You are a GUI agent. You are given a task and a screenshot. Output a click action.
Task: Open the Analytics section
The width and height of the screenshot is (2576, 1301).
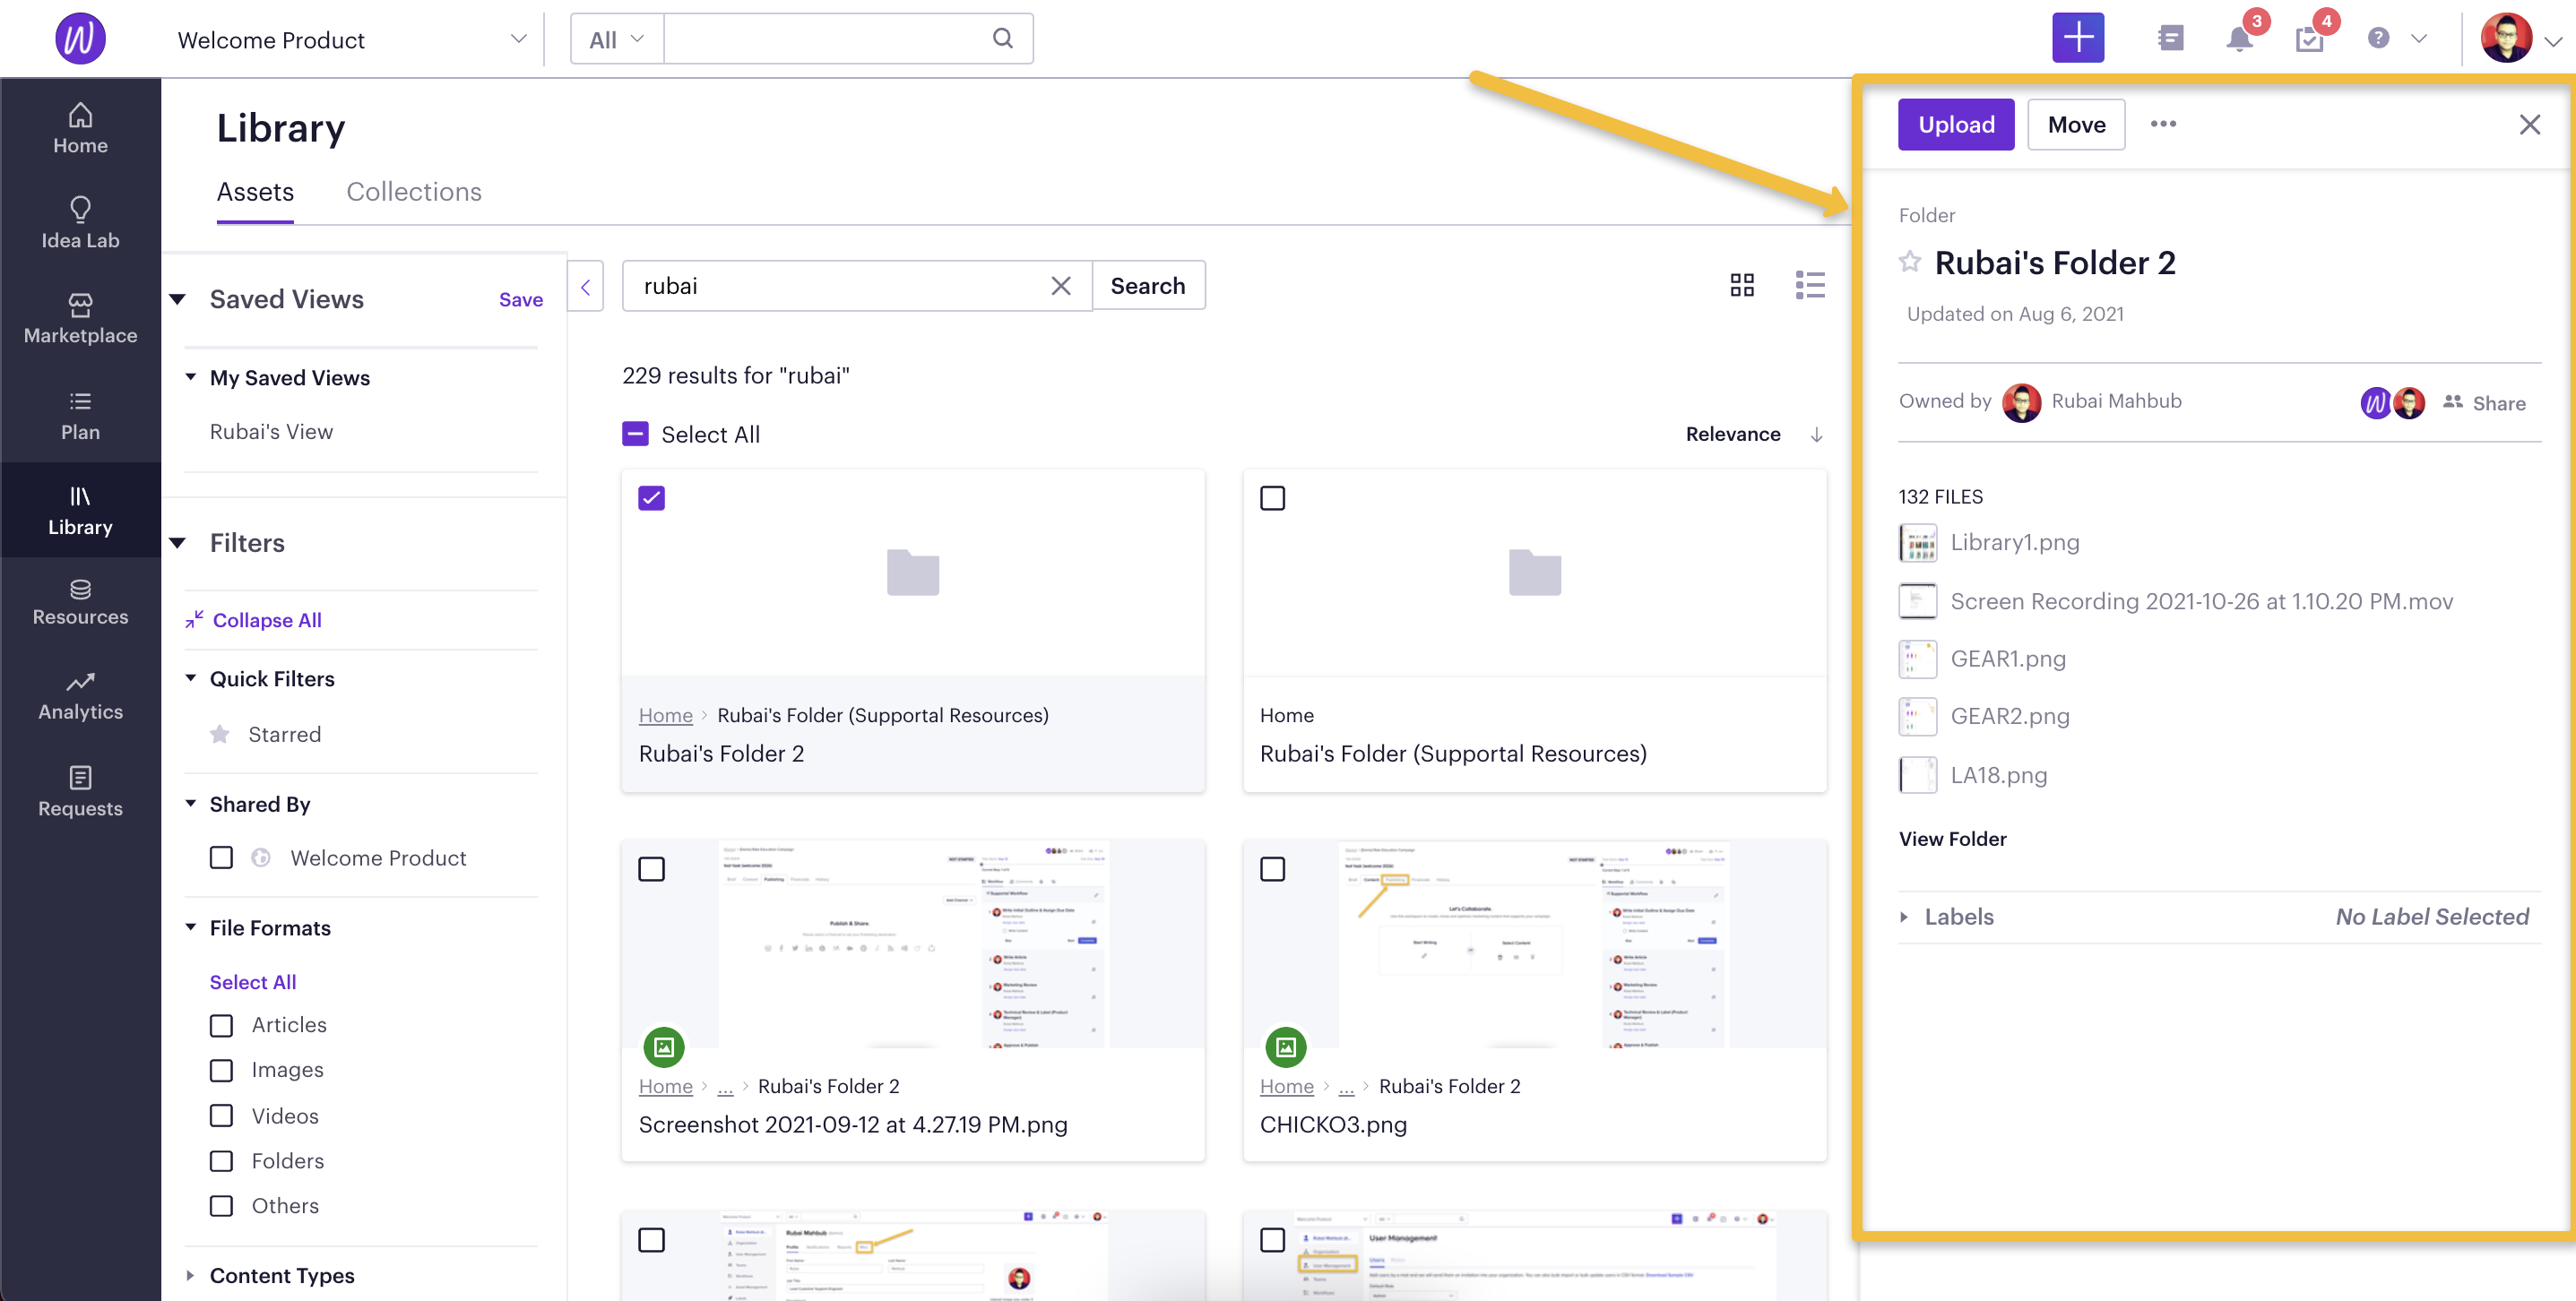pos(80,696)
